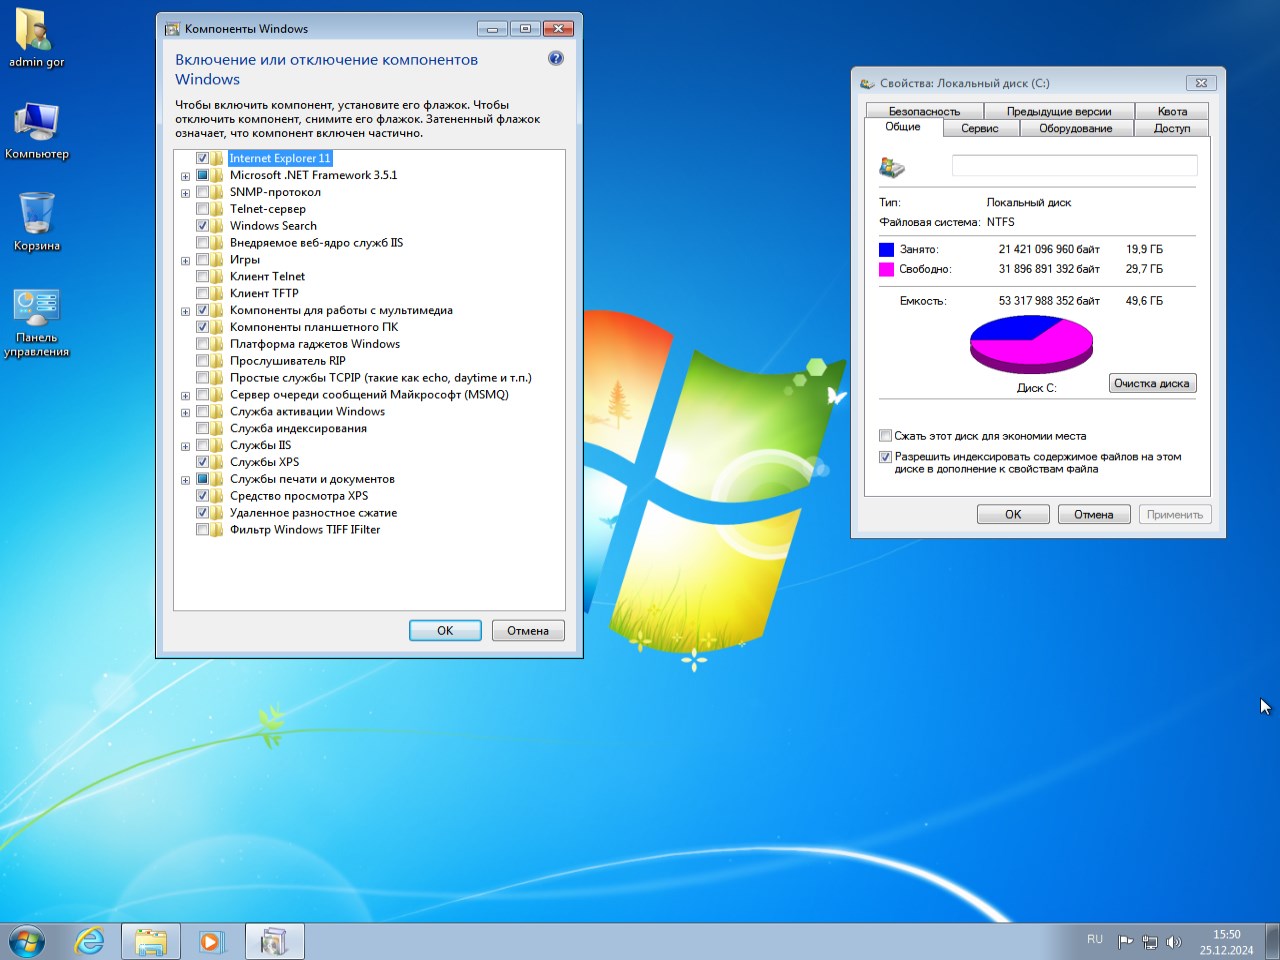This screenshot has height=960, width=1280.
Task: Click Отмена in disk properties window
Action: pos(1094,514)
